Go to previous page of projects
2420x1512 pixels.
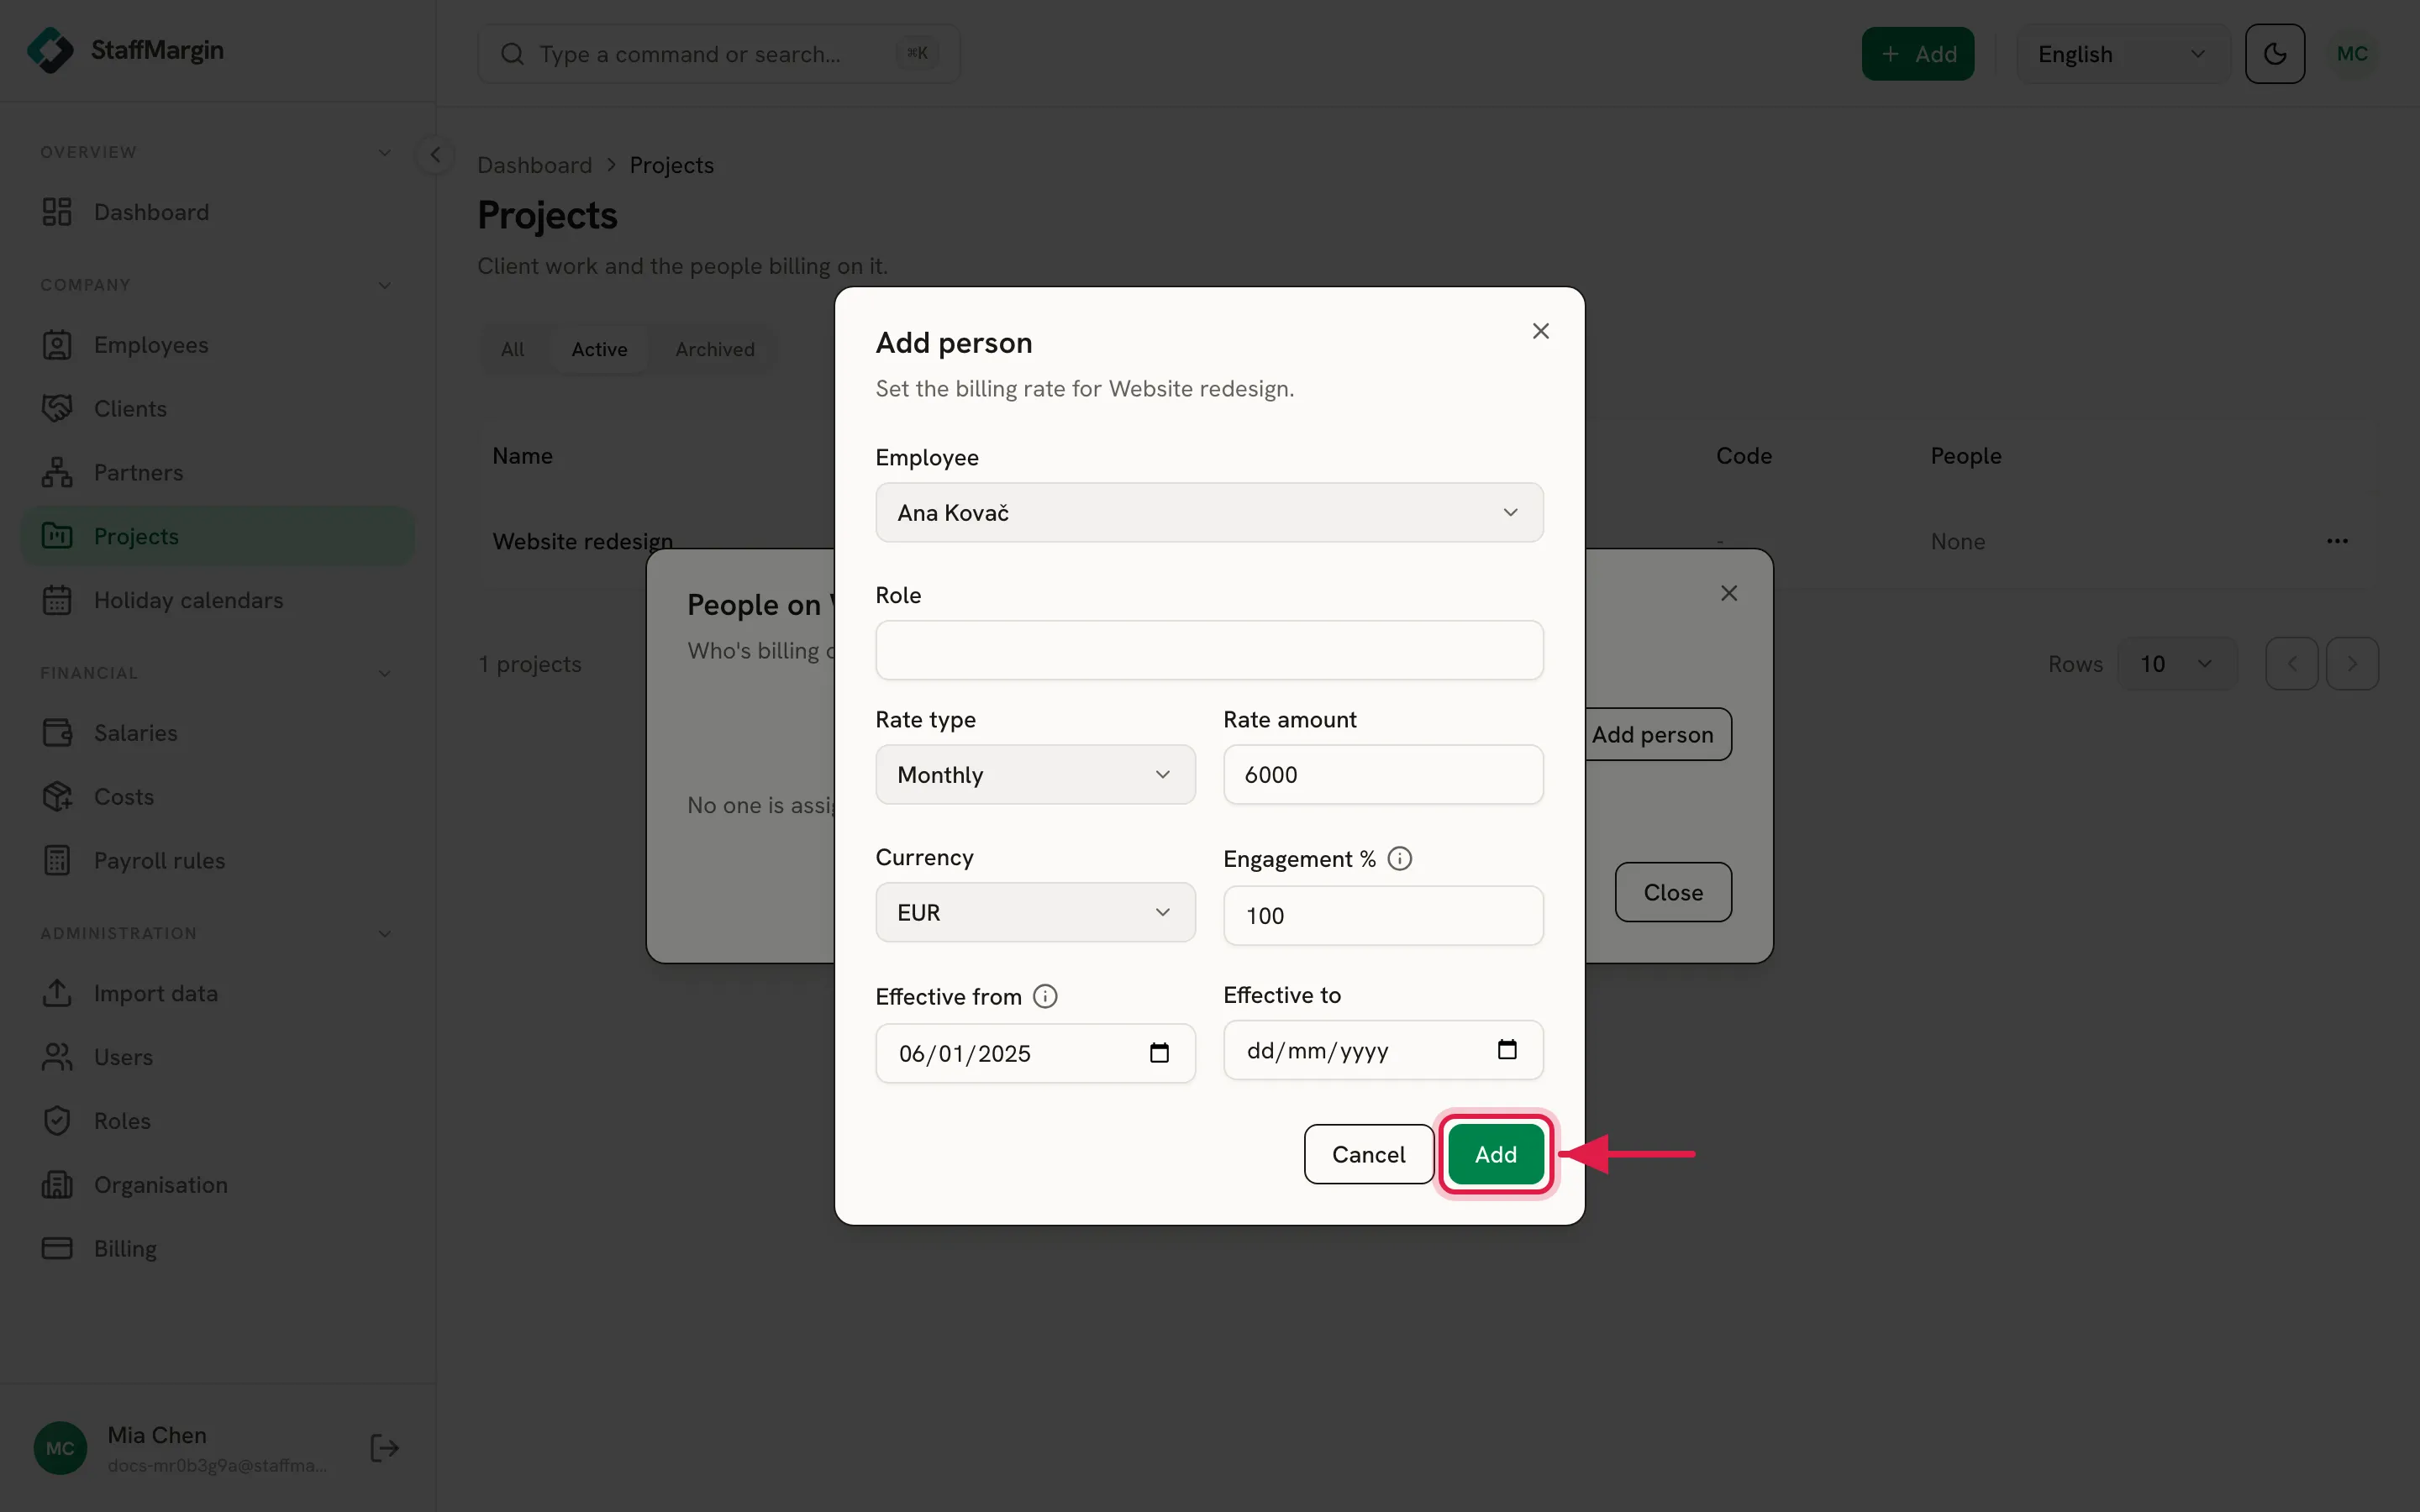[x=2292, y=664]
